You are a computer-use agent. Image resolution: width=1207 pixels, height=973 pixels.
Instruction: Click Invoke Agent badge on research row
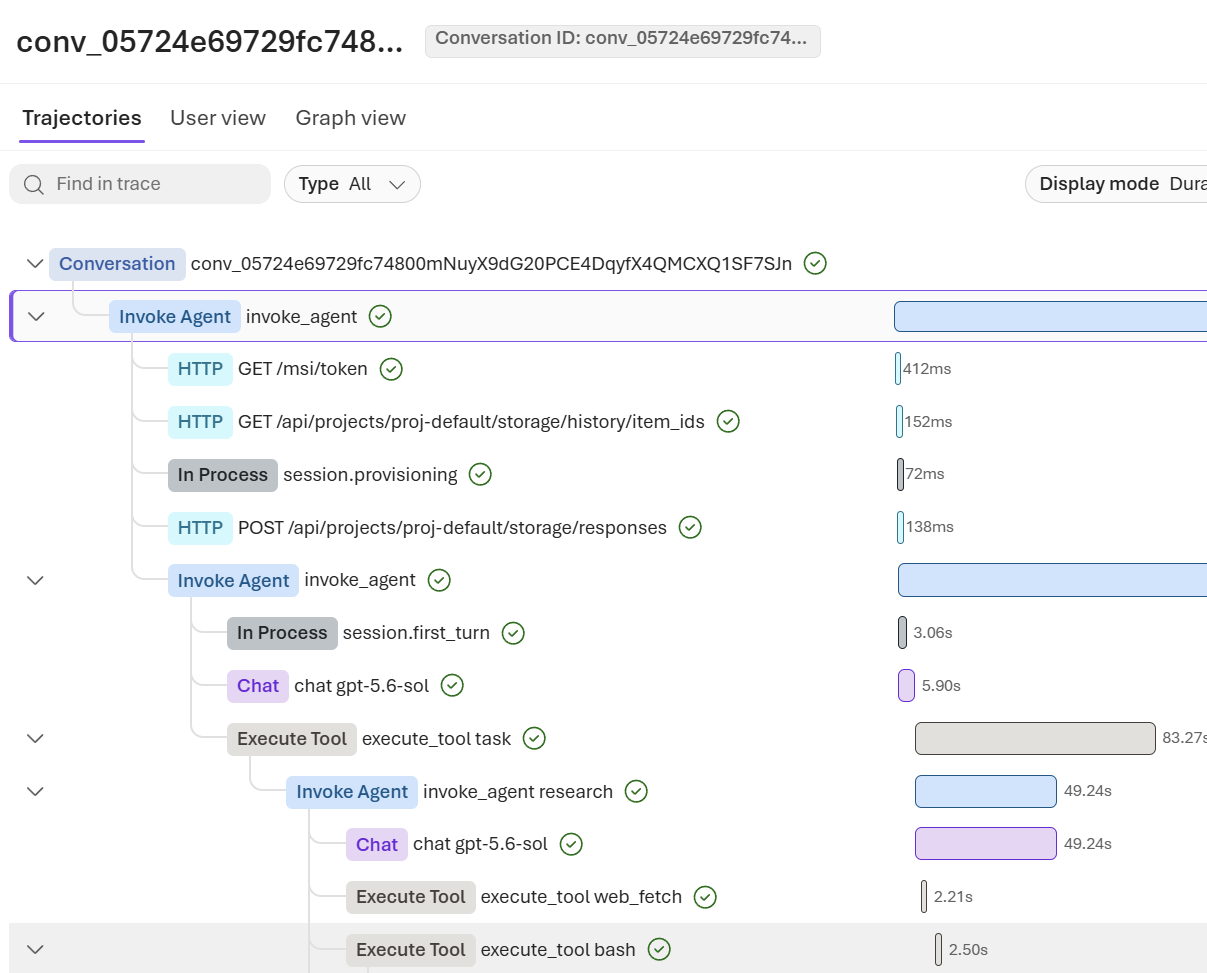pos(352,792)
